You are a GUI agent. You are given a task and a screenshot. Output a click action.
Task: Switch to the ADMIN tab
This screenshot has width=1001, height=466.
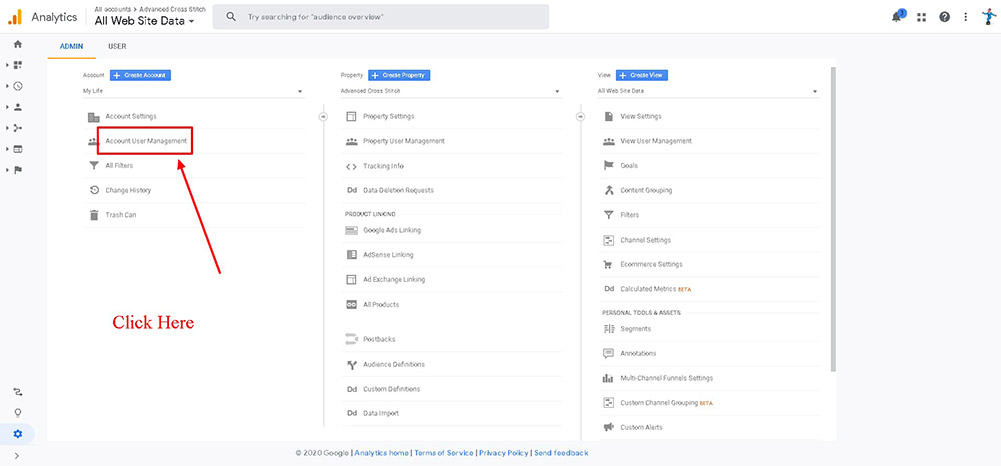[72, 47]
